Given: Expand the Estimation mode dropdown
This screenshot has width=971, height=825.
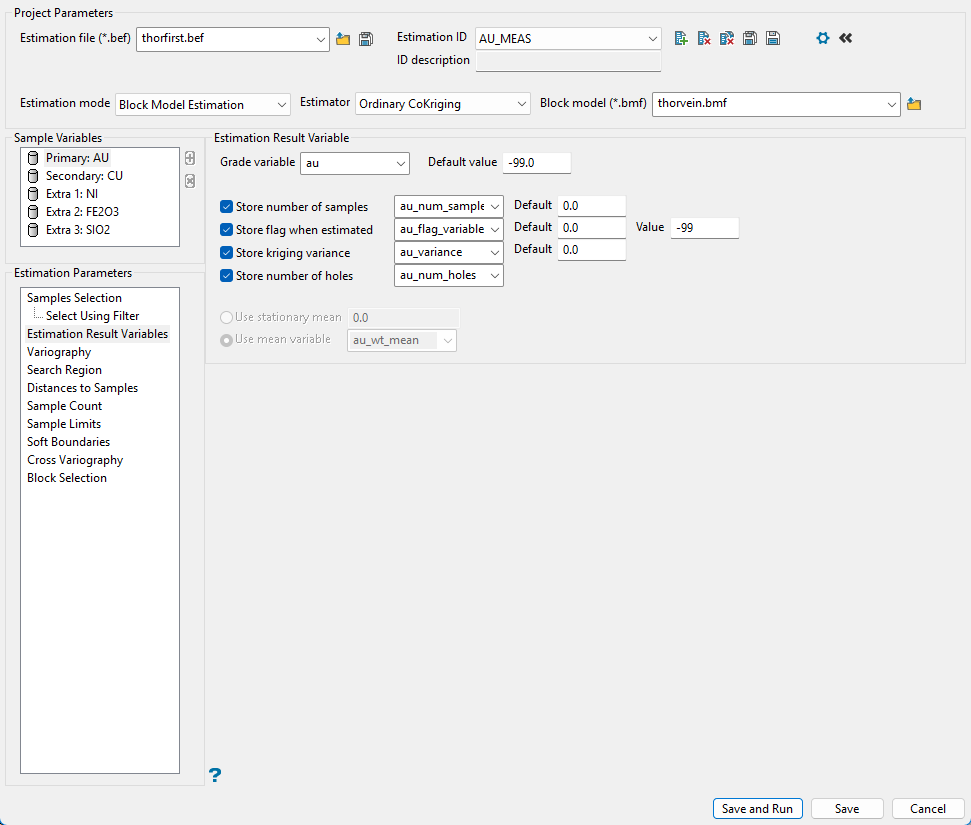Looking at the screenshot, I should pos(203,104).
